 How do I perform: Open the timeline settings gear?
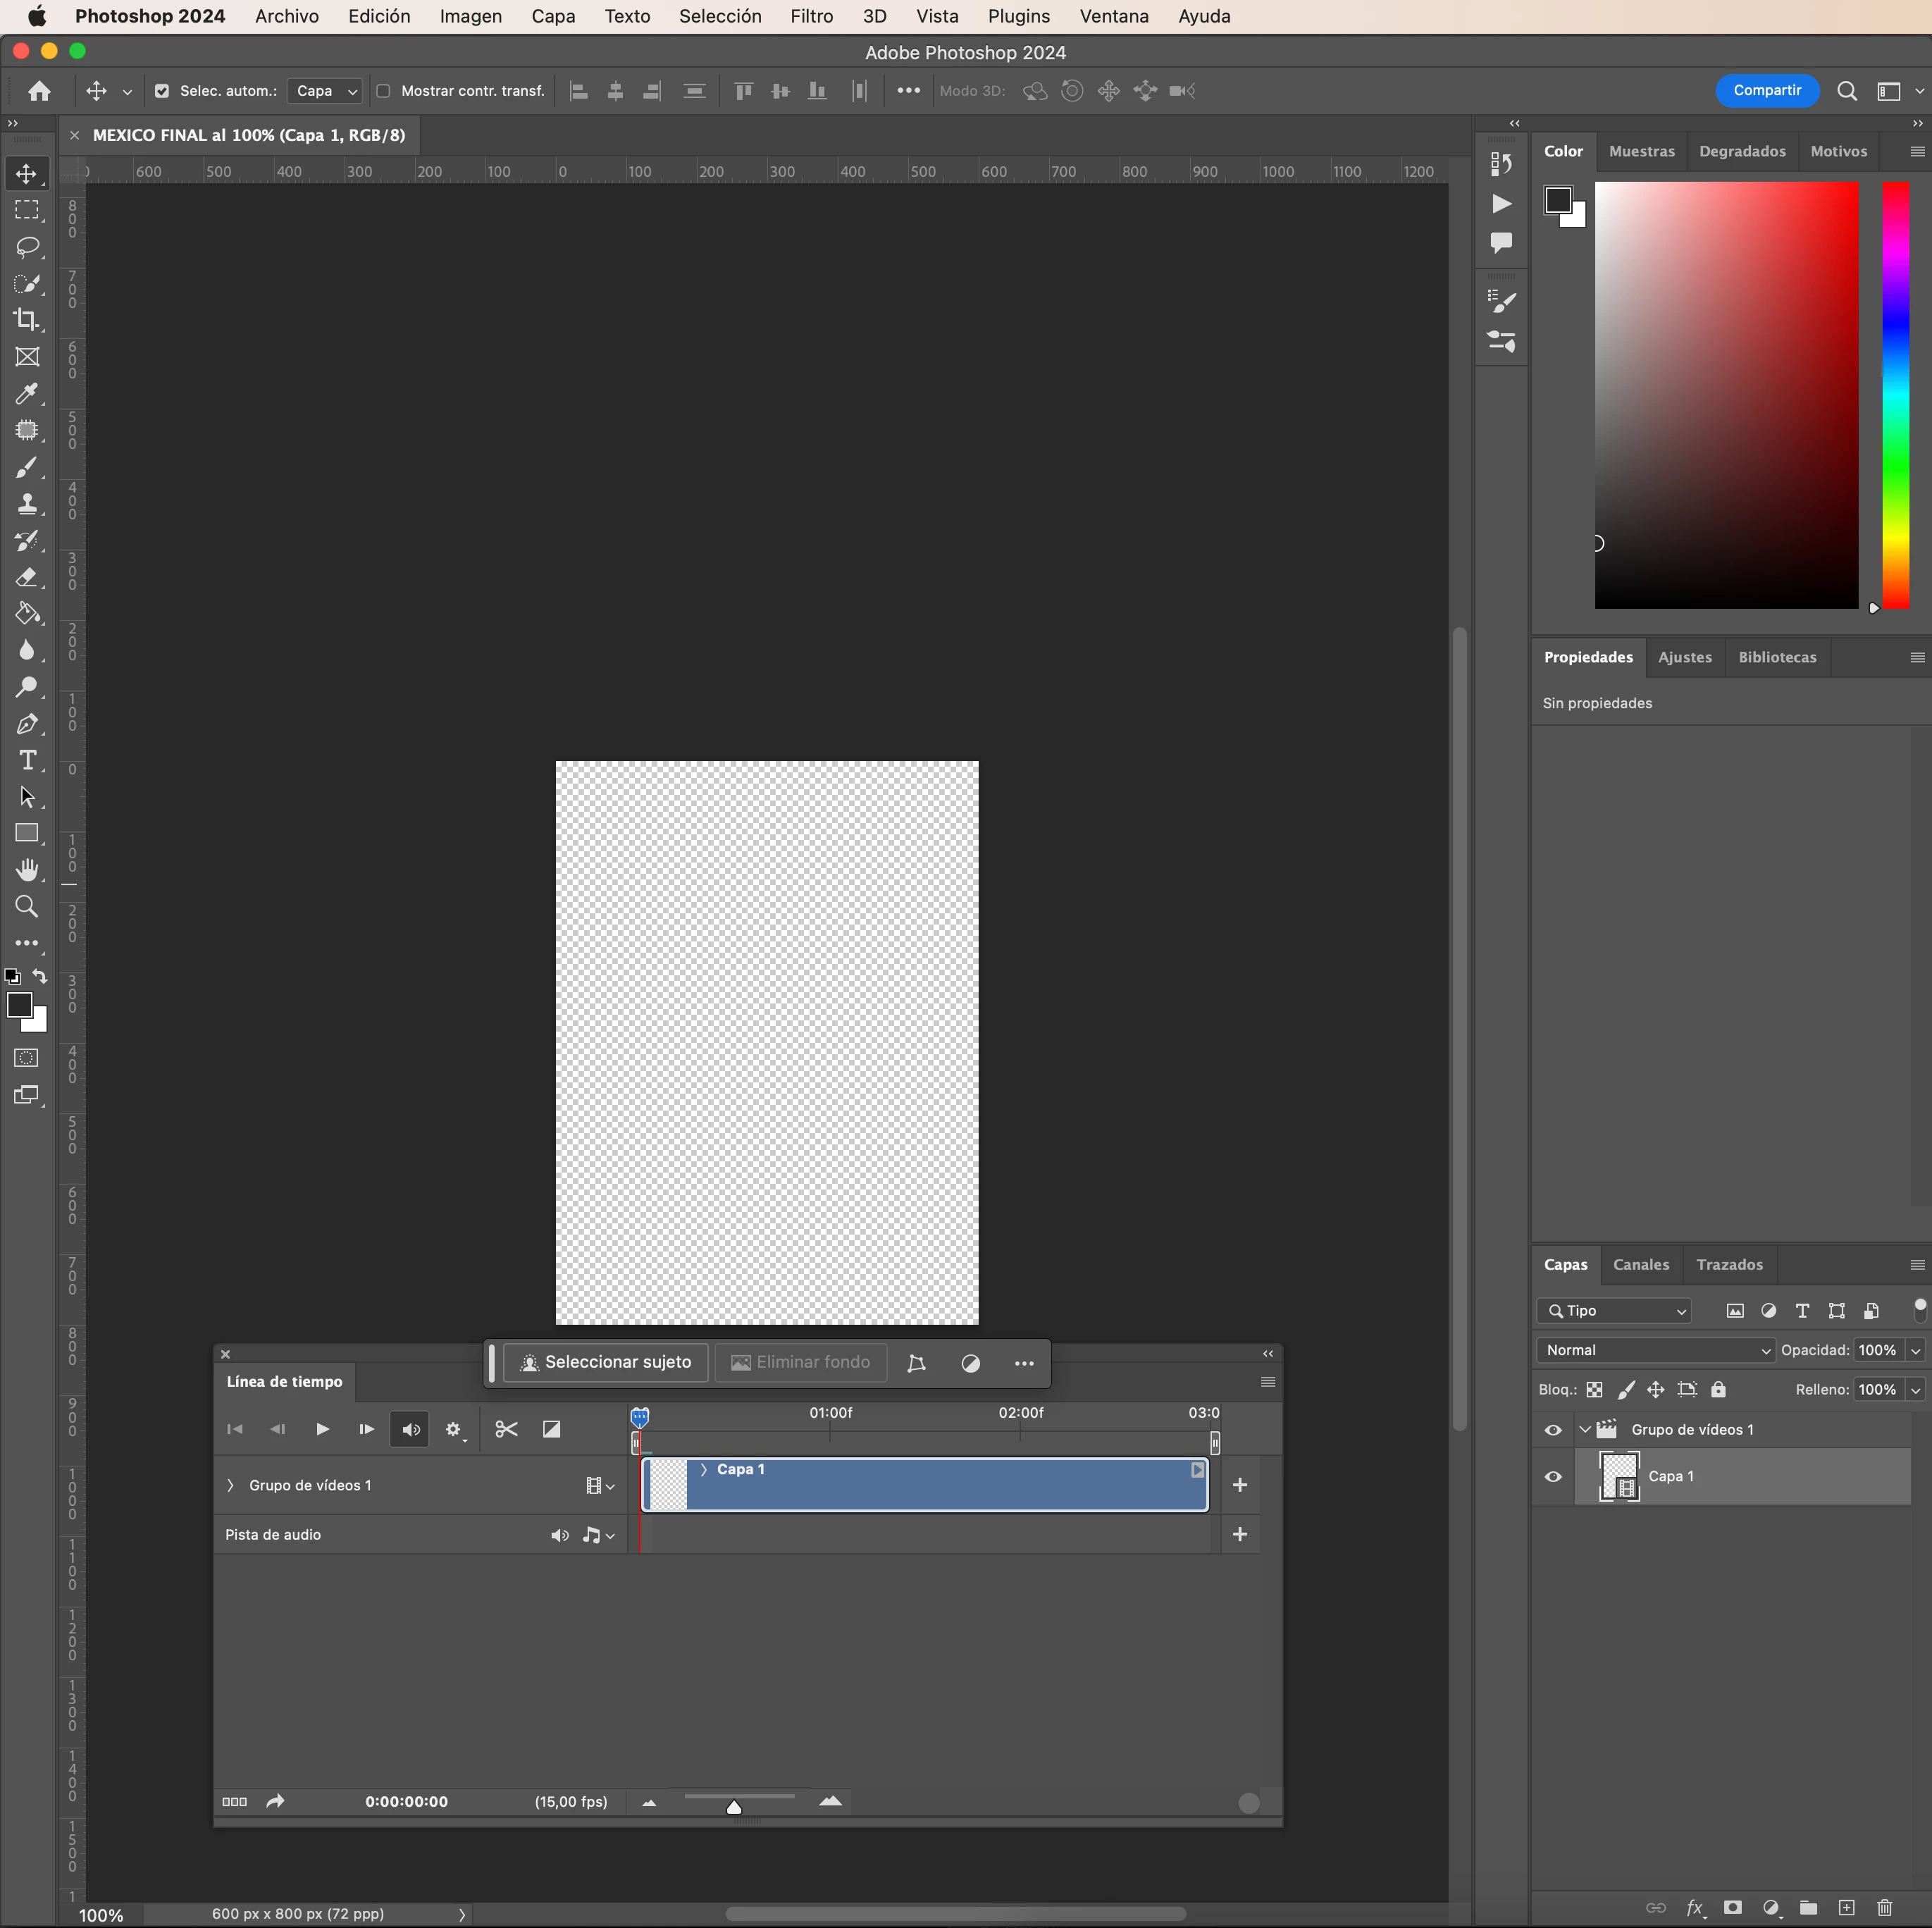[454, 1430]
